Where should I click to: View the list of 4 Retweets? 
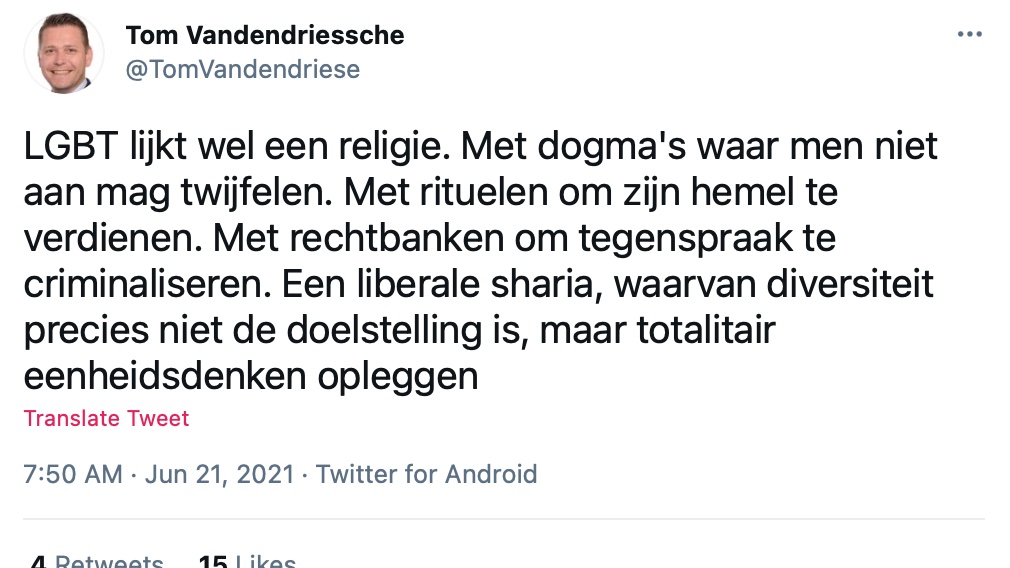tap(96, 562)
